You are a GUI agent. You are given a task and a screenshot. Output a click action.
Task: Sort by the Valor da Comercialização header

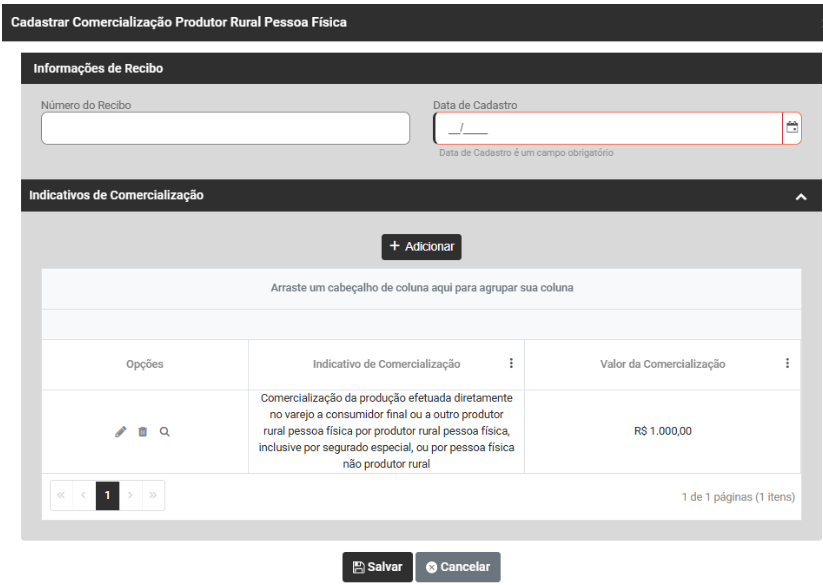[x=662, y=364]
